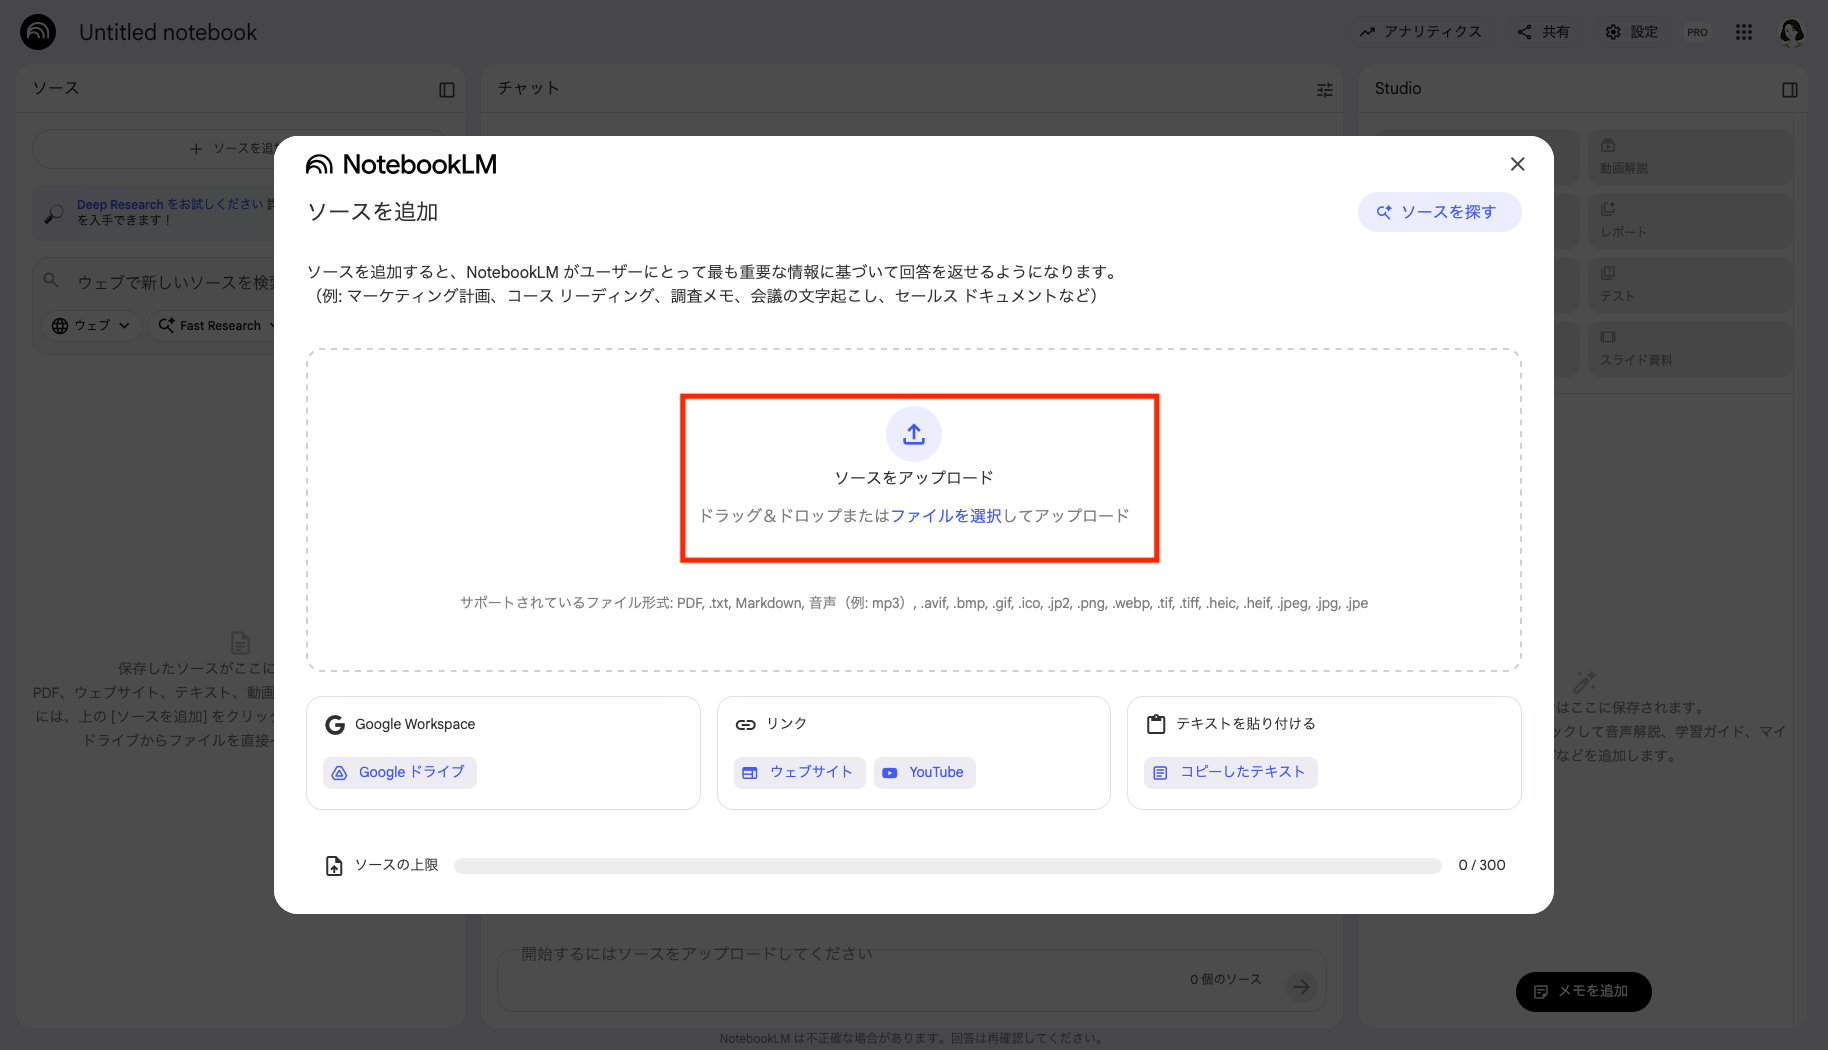Select スライド資料 in the Studio panel
This screenshot has width=1828, height=1050.
[x=1689, y=348]
